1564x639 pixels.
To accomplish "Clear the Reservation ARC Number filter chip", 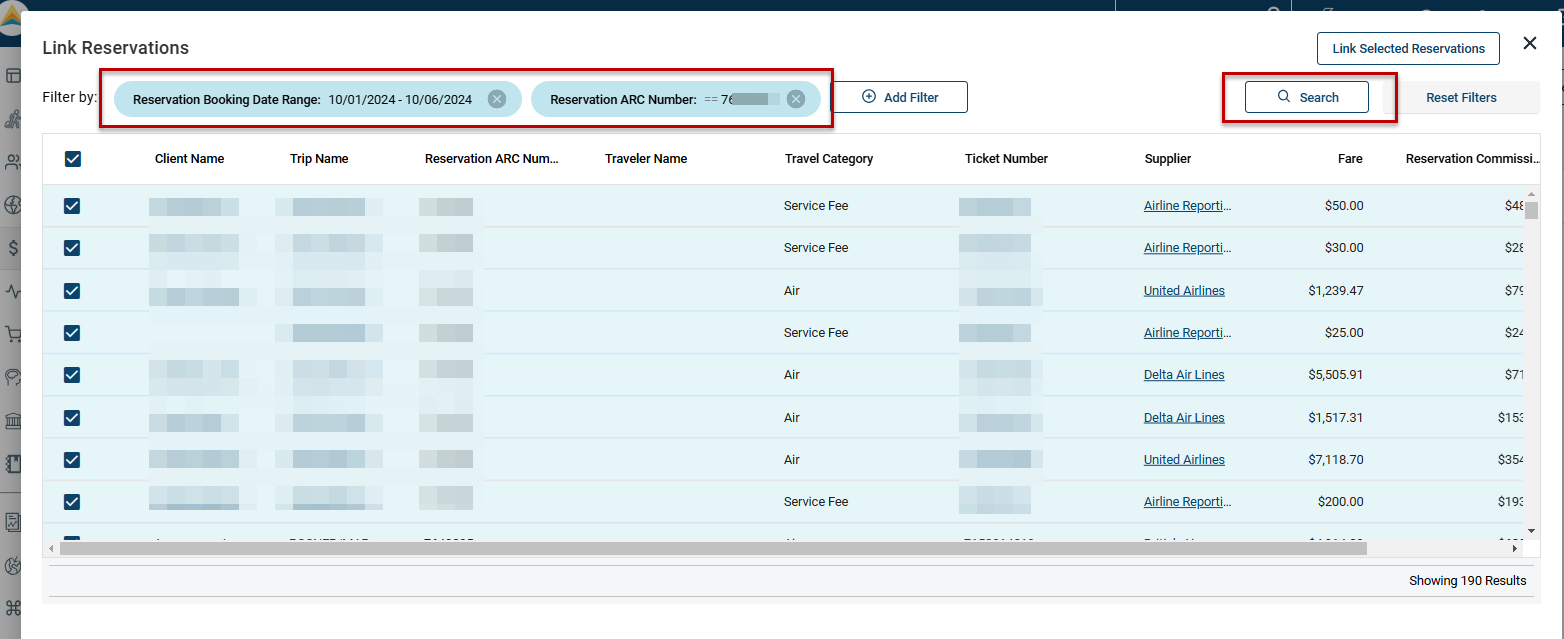I will pyautogui.click(x=795, y=98).
